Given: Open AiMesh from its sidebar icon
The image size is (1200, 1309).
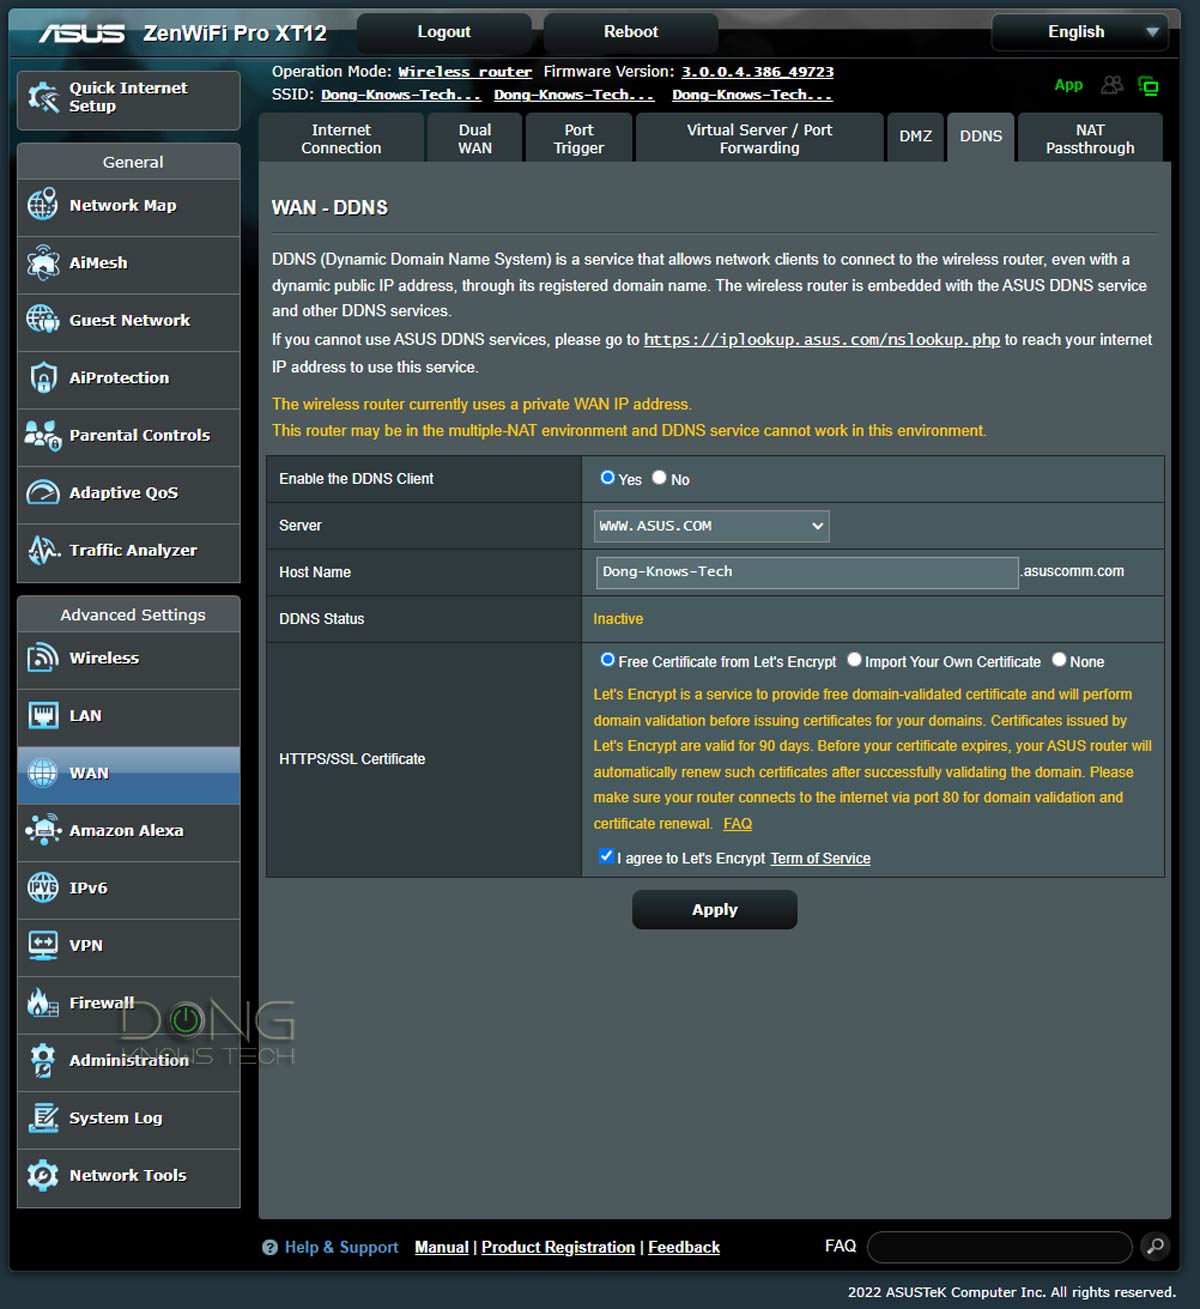Looking at the screenshot, I should click(42, 263).
